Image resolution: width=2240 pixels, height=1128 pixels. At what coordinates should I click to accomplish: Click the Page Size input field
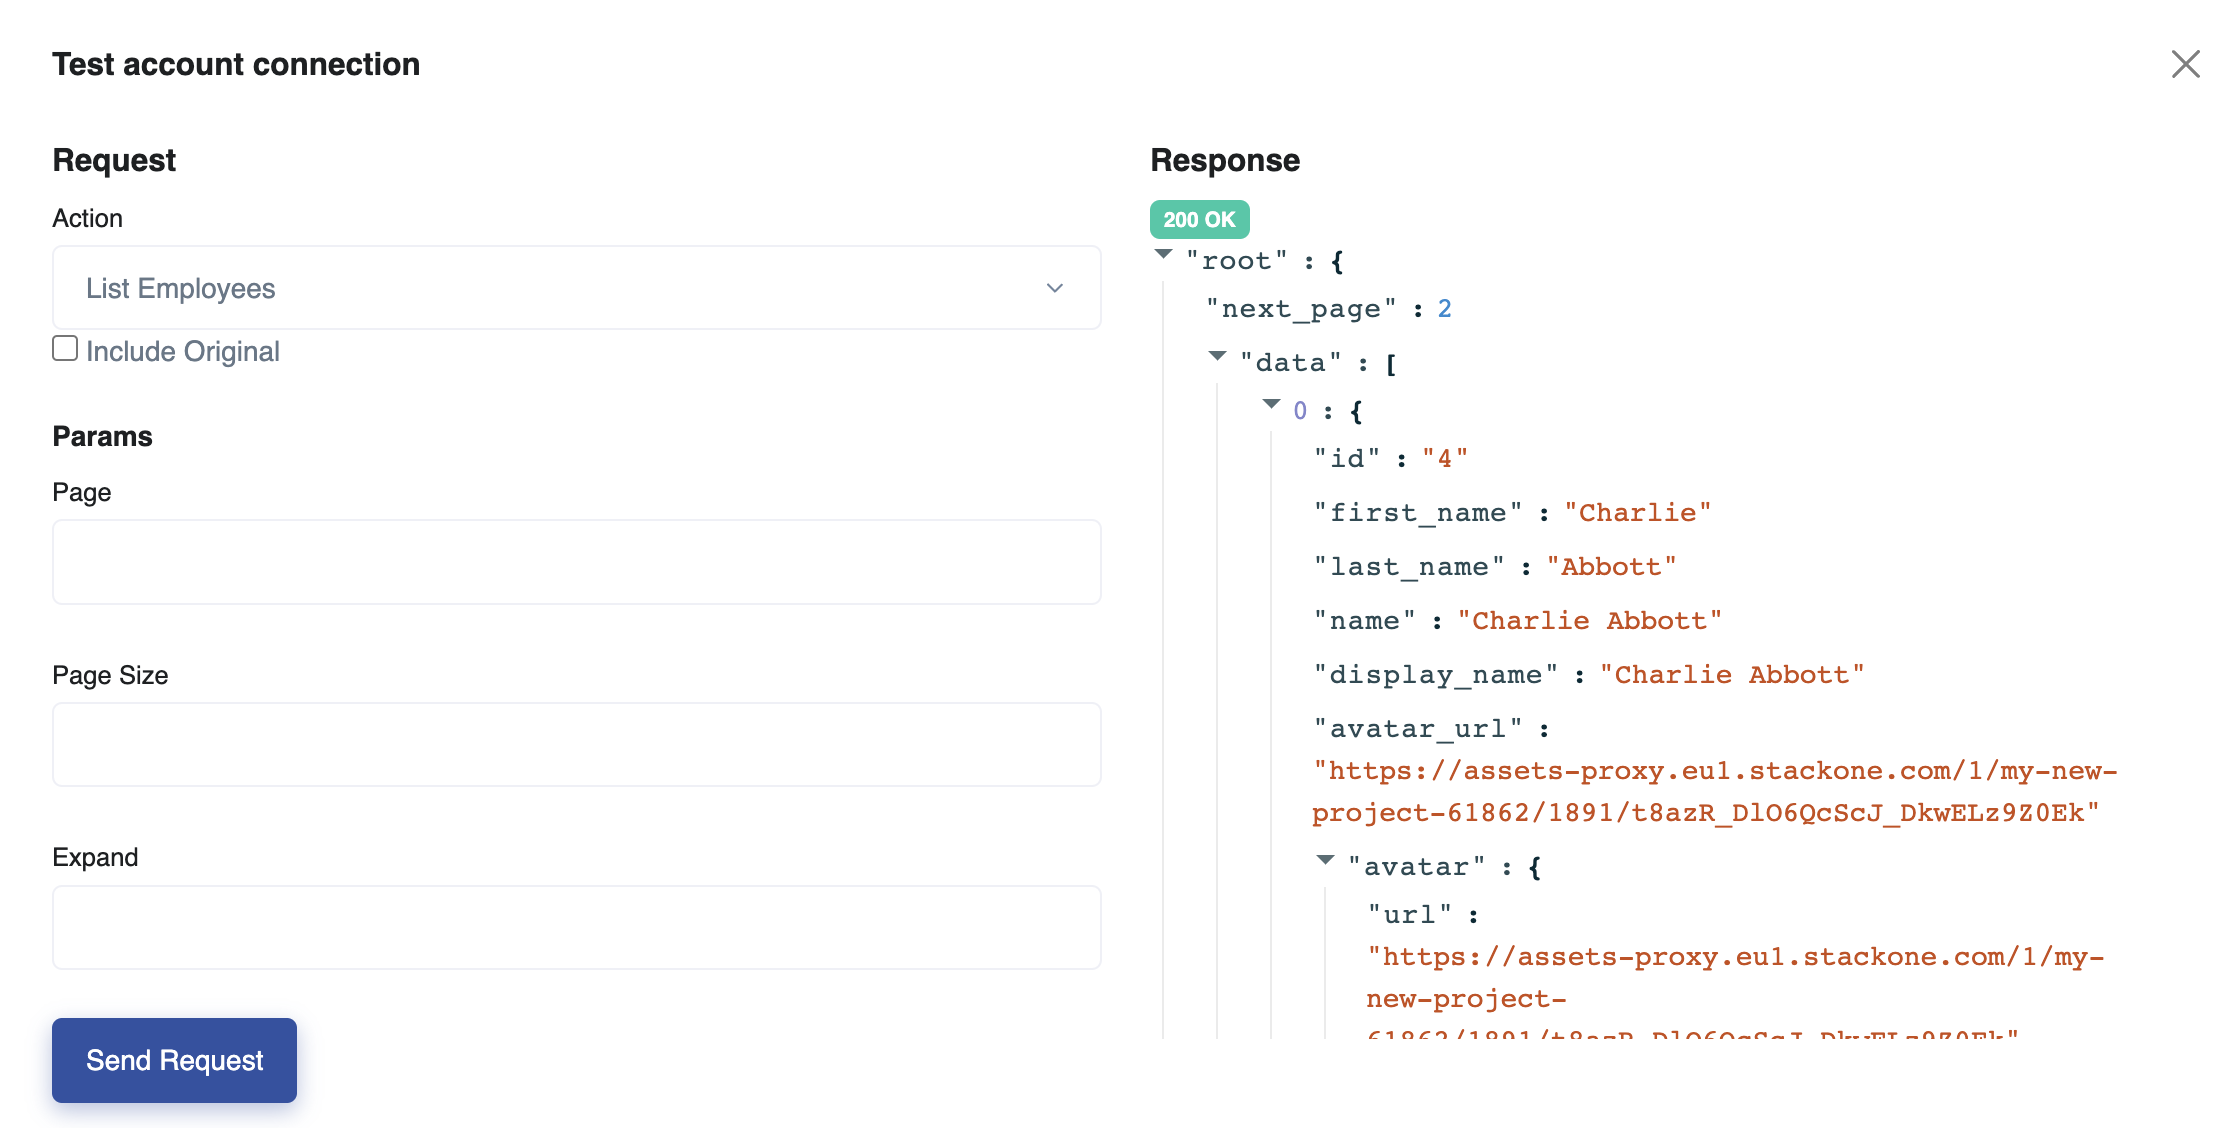point(576,744)
